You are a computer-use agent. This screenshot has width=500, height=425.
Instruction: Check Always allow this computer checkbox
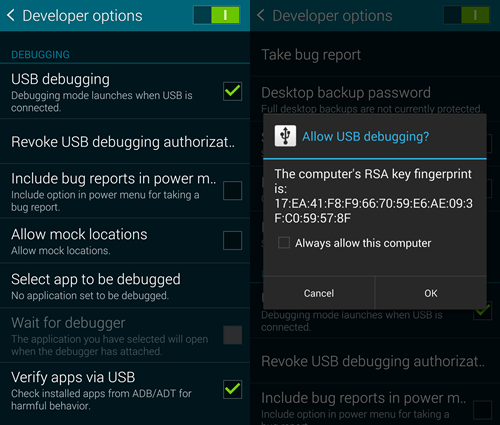tap(284, 243)
